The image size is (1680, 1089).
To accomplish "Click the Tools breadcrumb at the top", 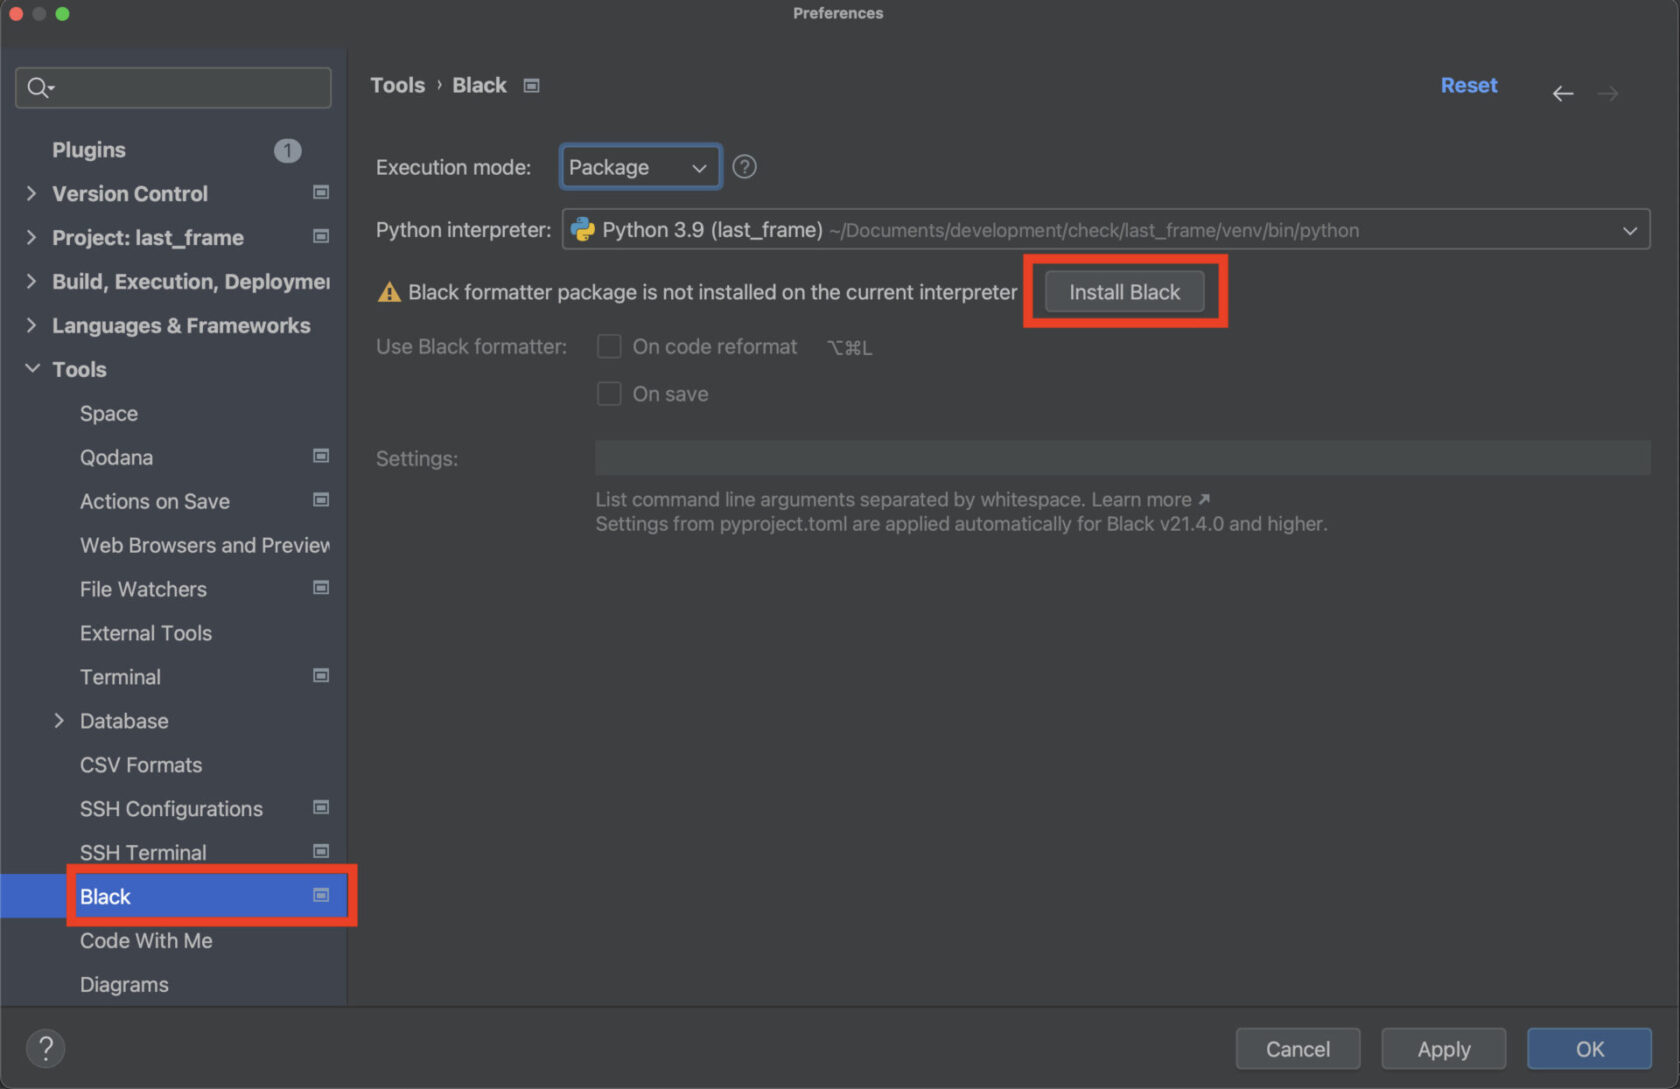I will 397,85.
